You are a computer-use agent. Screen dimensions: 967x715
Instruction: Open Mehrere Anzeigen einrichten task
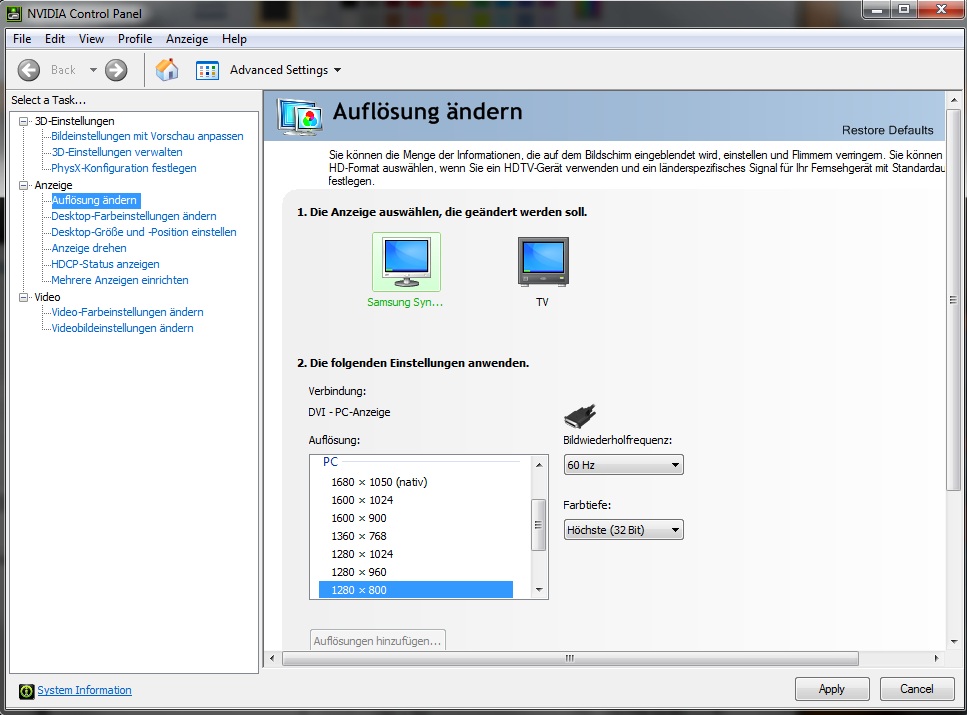coord(120,280)
